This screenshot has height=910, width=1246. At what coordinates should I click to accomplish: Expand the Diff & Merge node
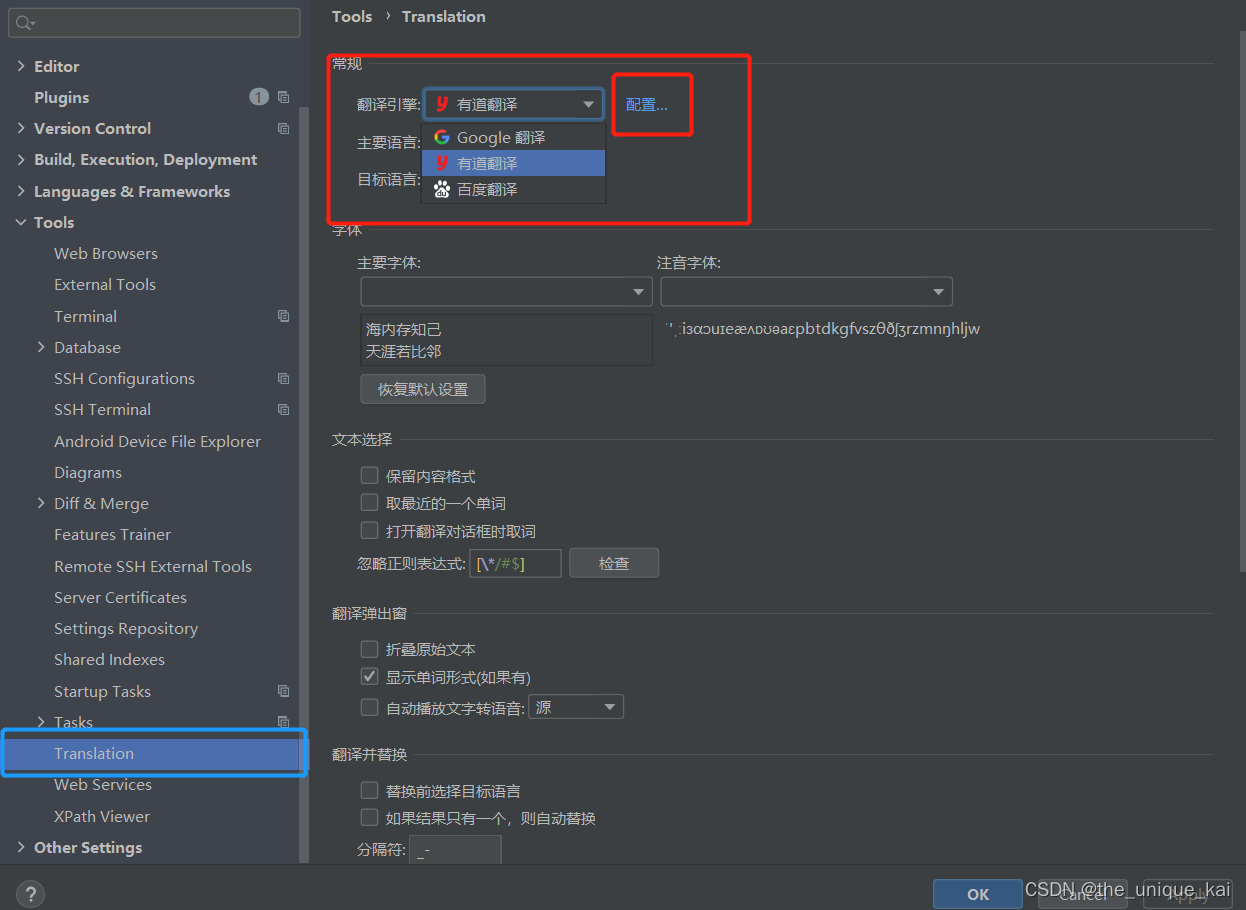[41, 504]
